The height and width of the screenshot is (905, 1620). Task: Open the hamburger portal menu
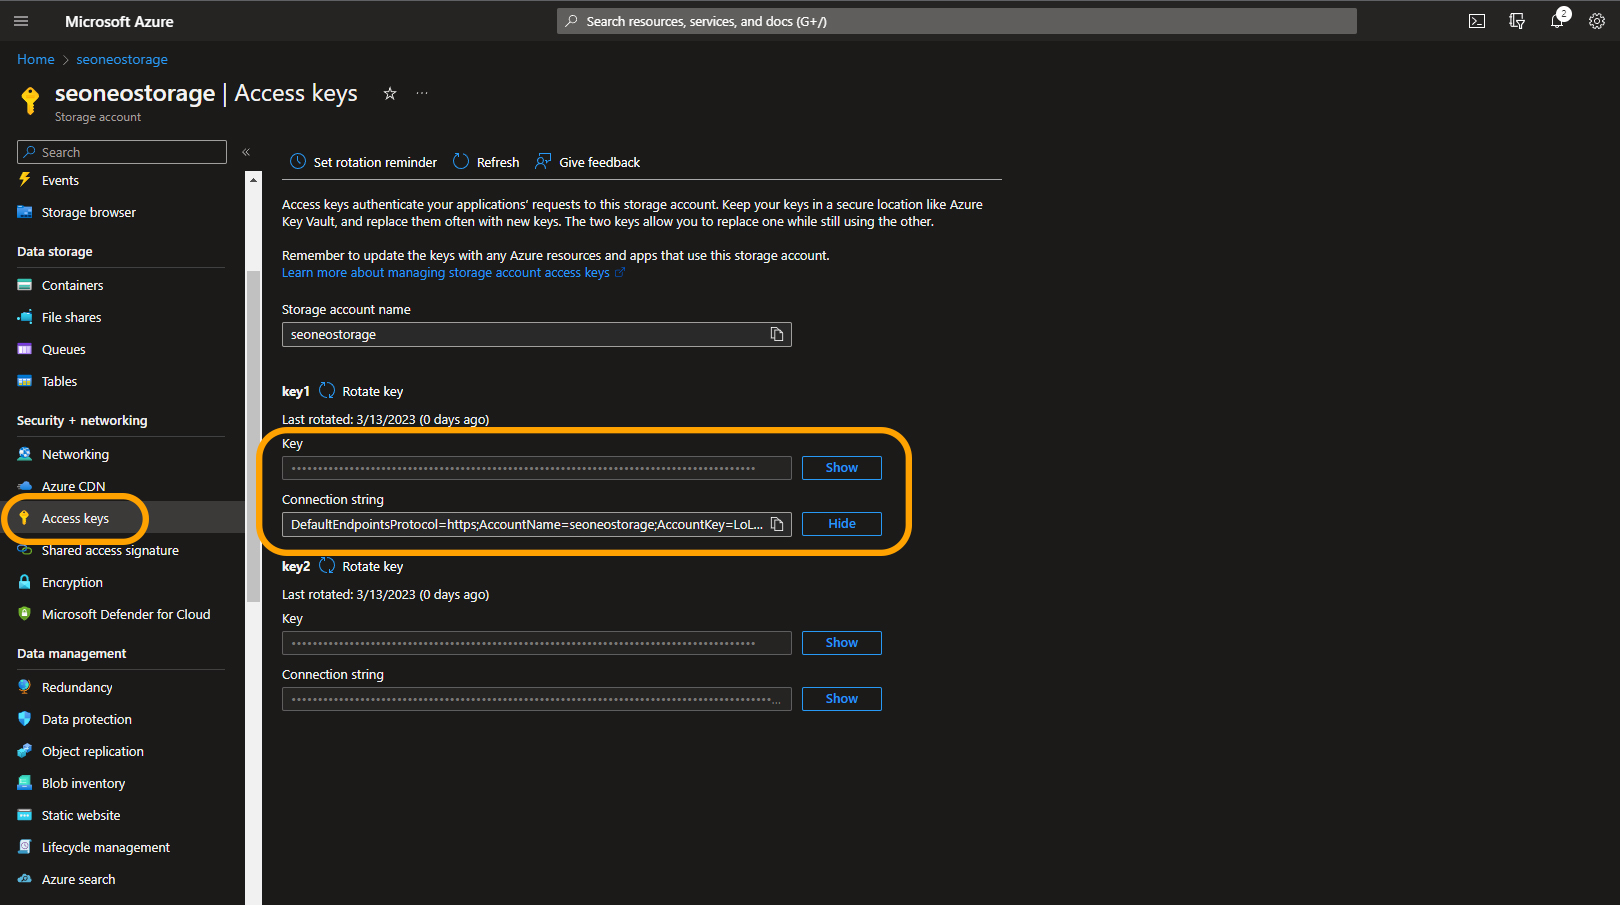tap(21, 21)
